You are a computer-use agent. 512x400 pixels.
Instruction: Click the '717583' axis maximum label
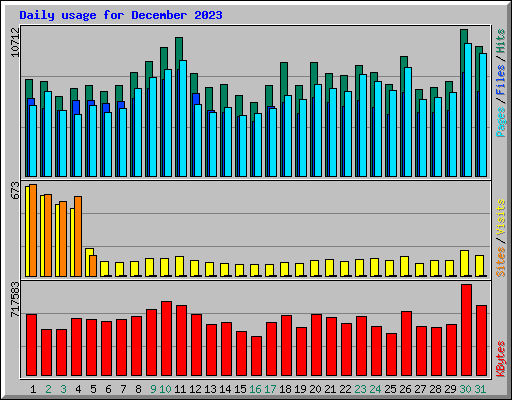click(x=15, y=299)
